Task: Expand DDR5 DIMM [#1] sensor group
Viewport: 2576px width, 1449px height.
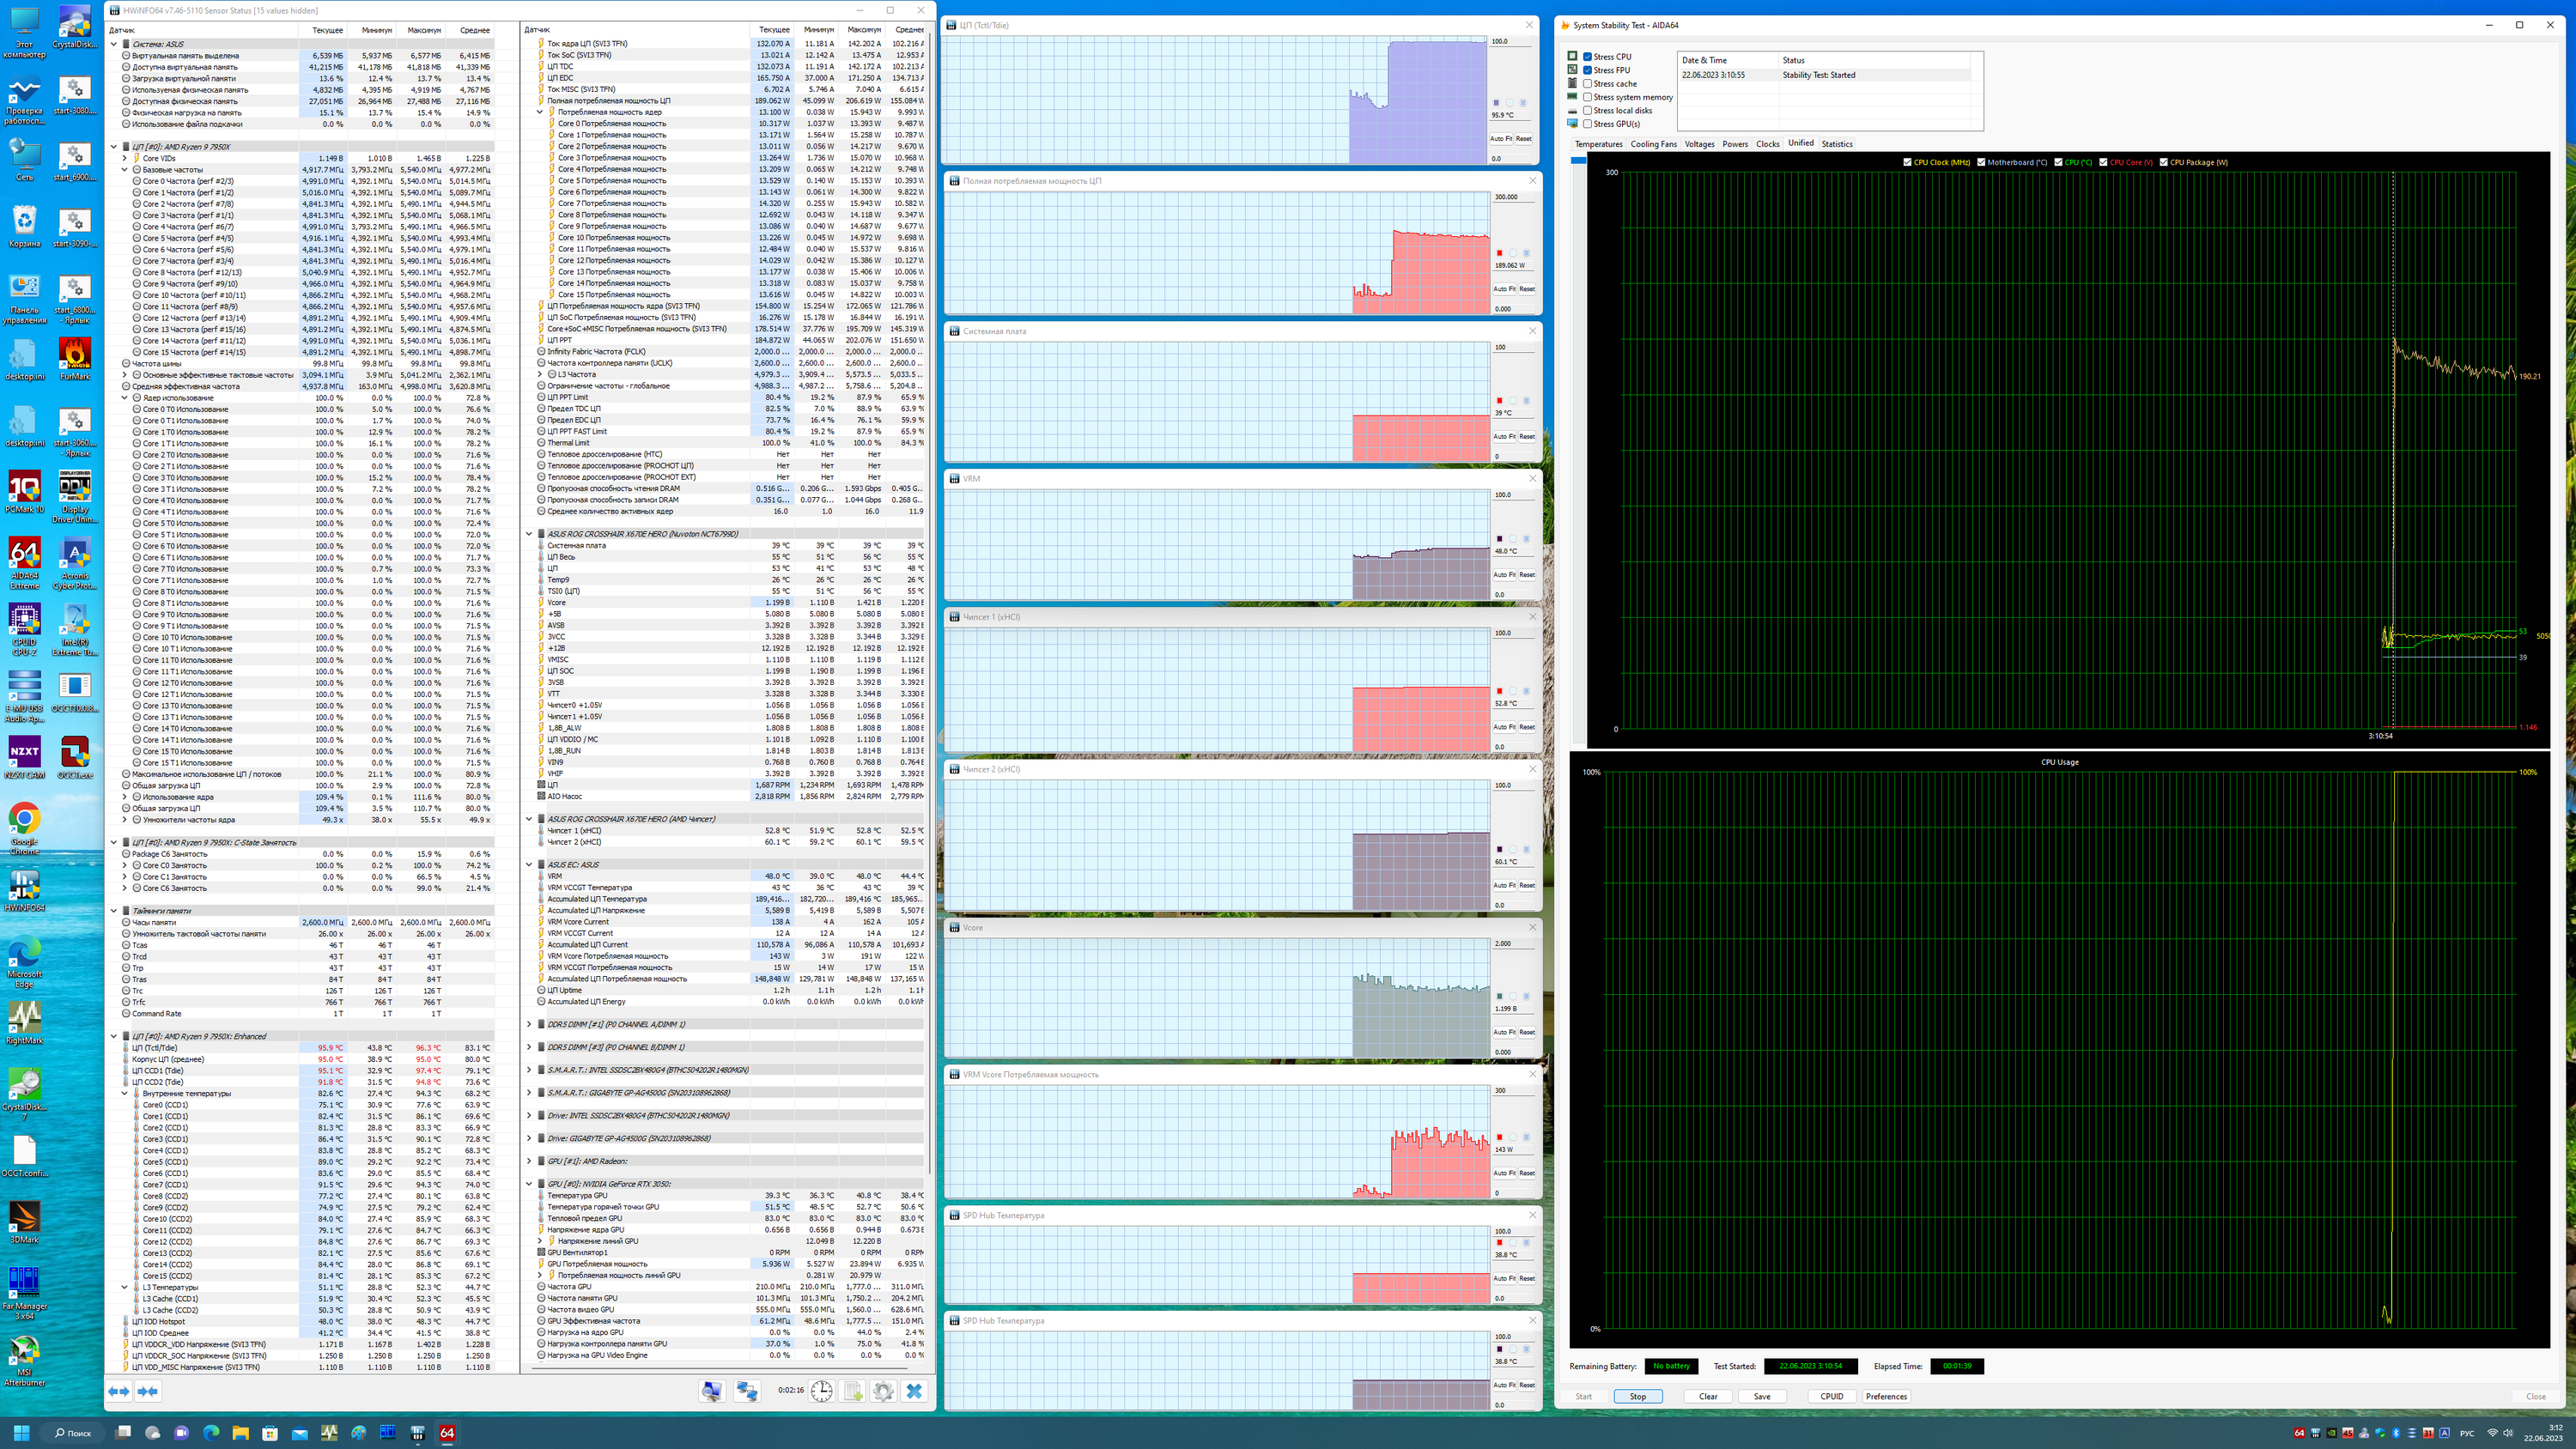Action: tap(529, 1024)
